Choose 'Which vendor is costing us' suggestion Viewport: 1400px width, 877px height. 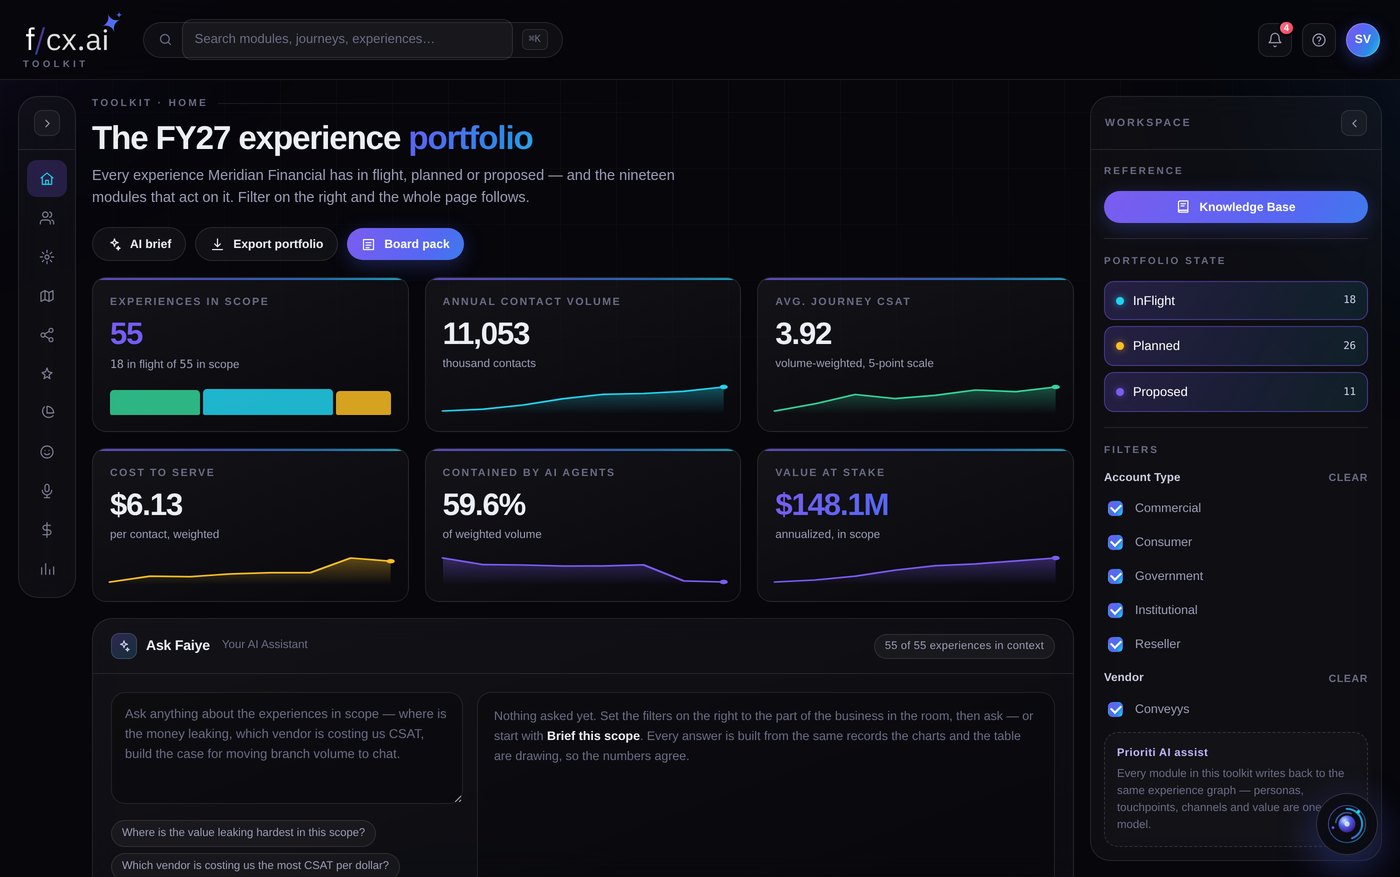255,865
